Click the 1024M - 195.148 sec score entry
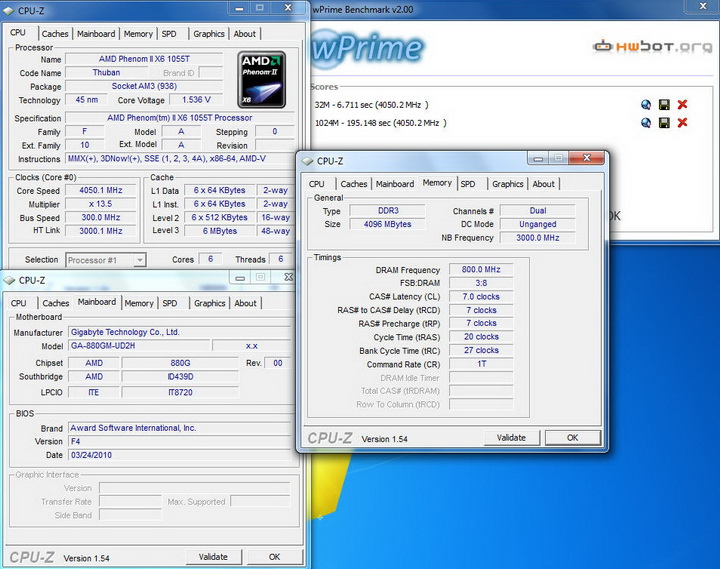 tap(381, 123)
